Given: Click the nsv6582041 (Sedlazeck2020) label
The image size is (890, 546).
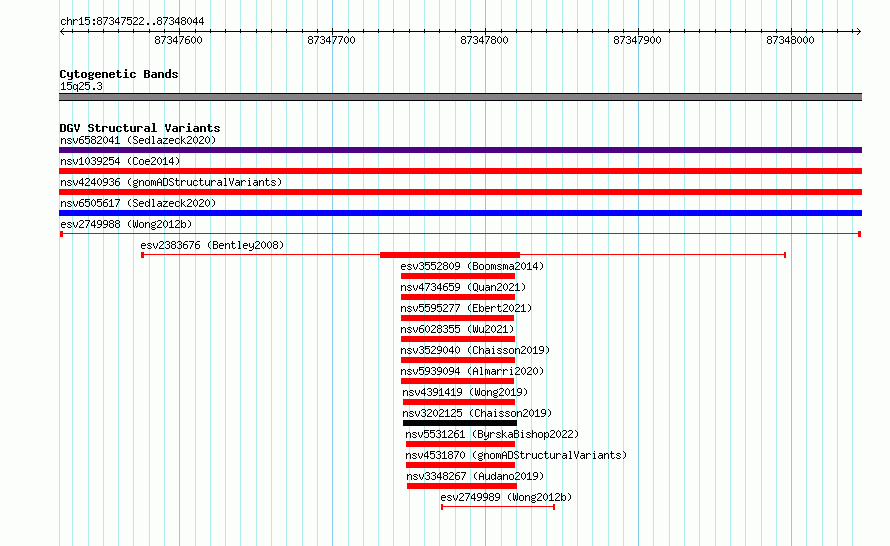Looking at the screenshot, I should [x=138, y=140].
